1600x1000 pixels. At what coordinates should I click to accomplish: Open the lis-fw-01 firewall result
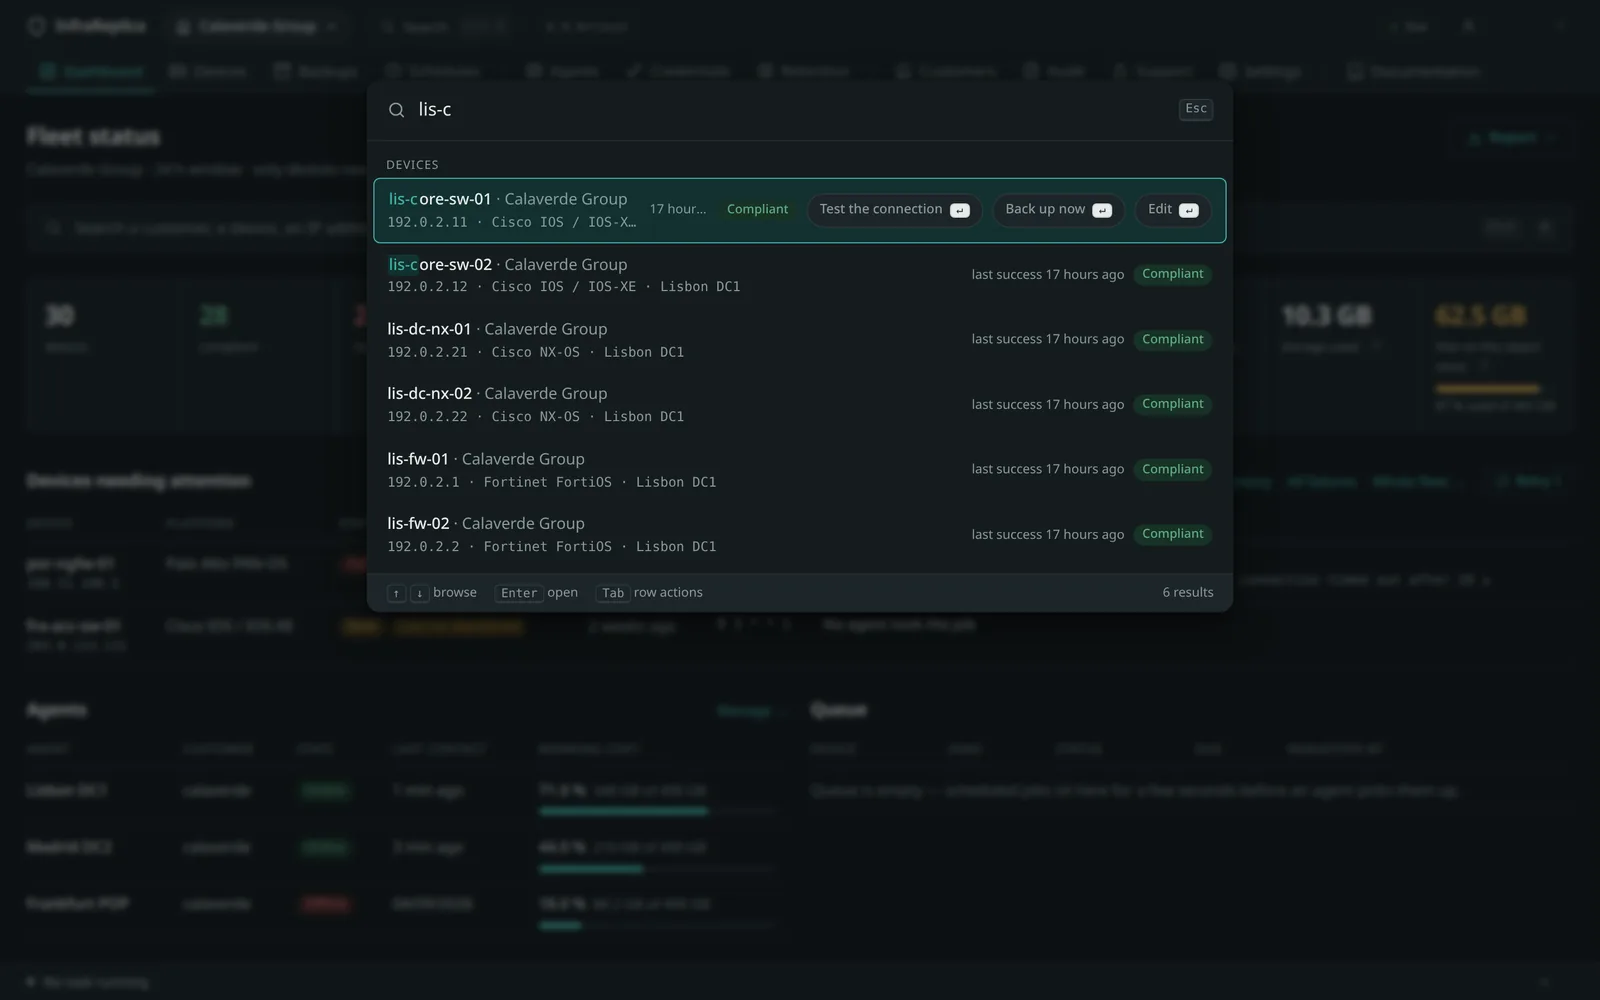[x=800, y=470]
